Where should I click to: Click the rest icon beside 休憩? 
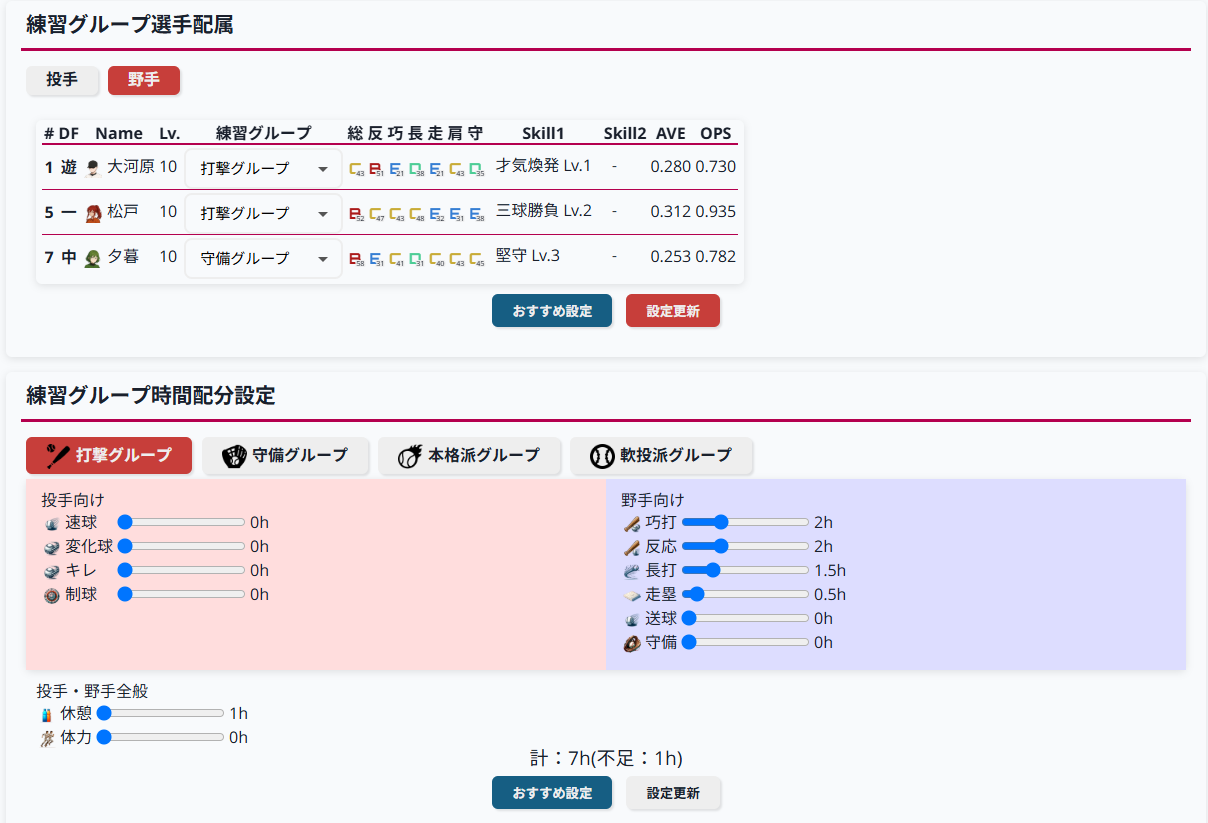click(x=47, y=714)
